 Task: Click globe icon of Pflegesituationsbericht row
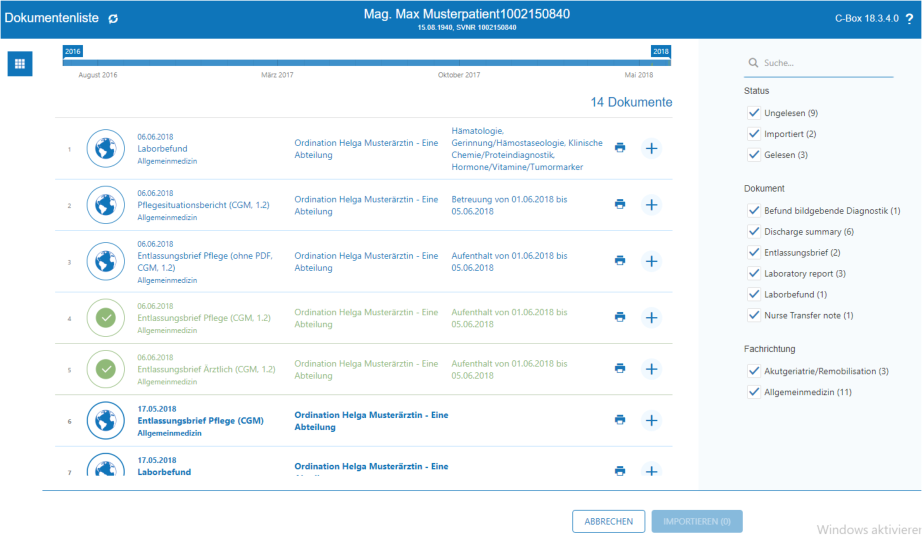106,205
